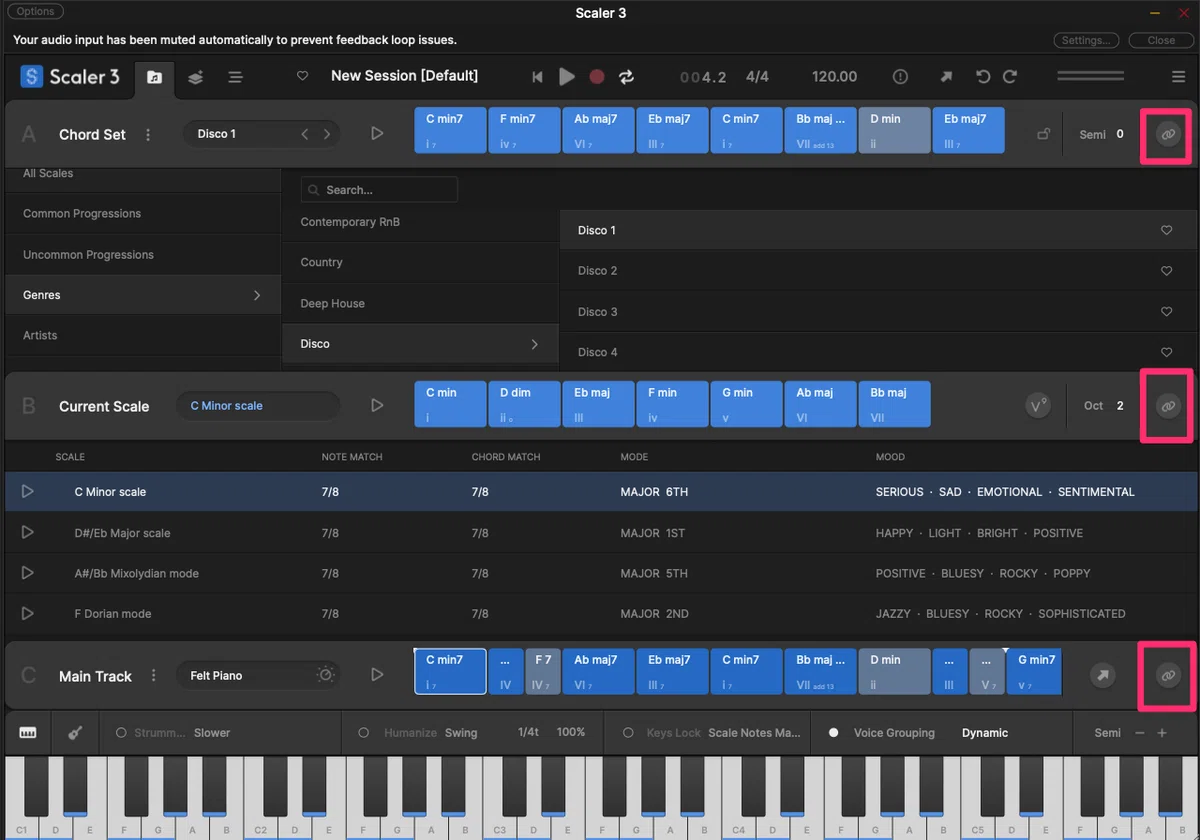The width and height of the screenshot is (1200, 840).
Task: Toggle the loop playback button
Action: tap(627, 77)
